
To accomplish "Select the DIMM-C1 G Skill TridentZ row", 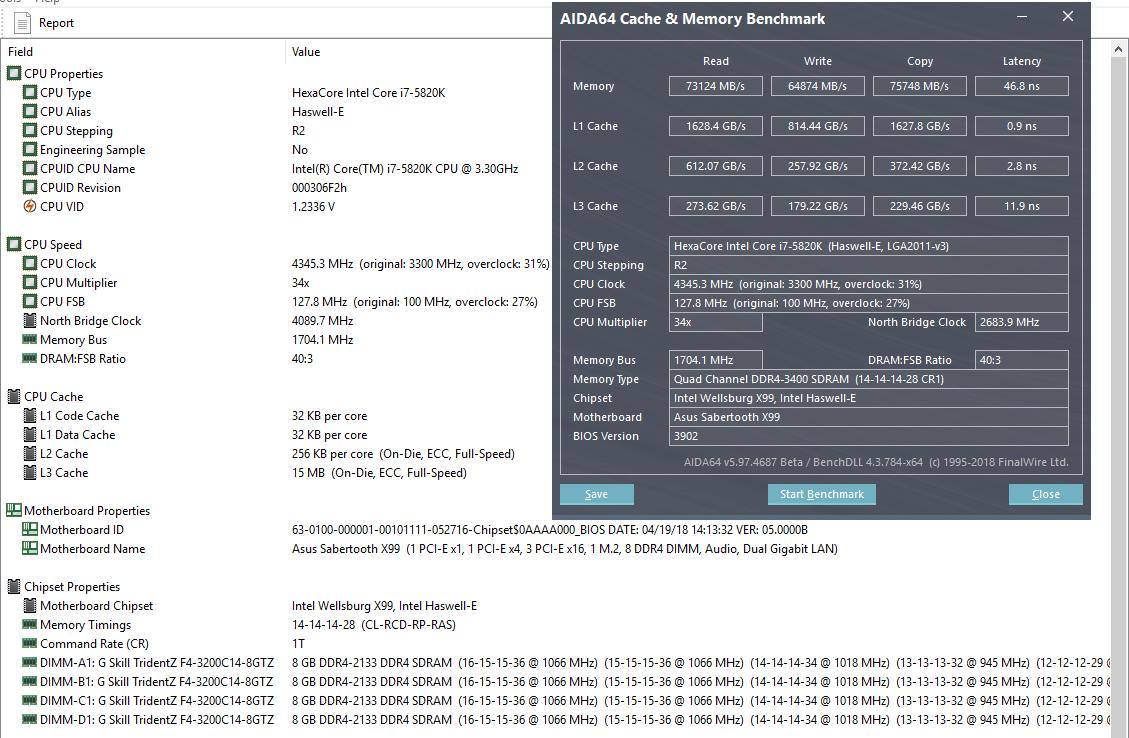I will click(565, 701).
